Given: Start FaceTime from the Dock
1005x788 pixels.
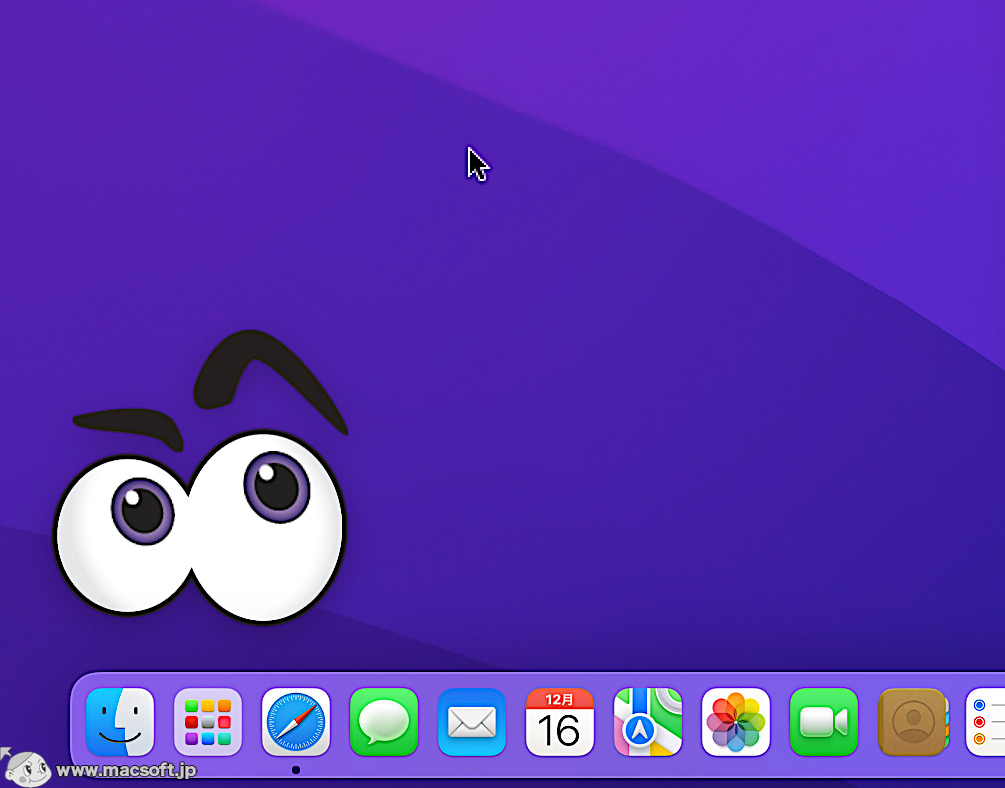Looking at the screenshot, I should point(824,722).
